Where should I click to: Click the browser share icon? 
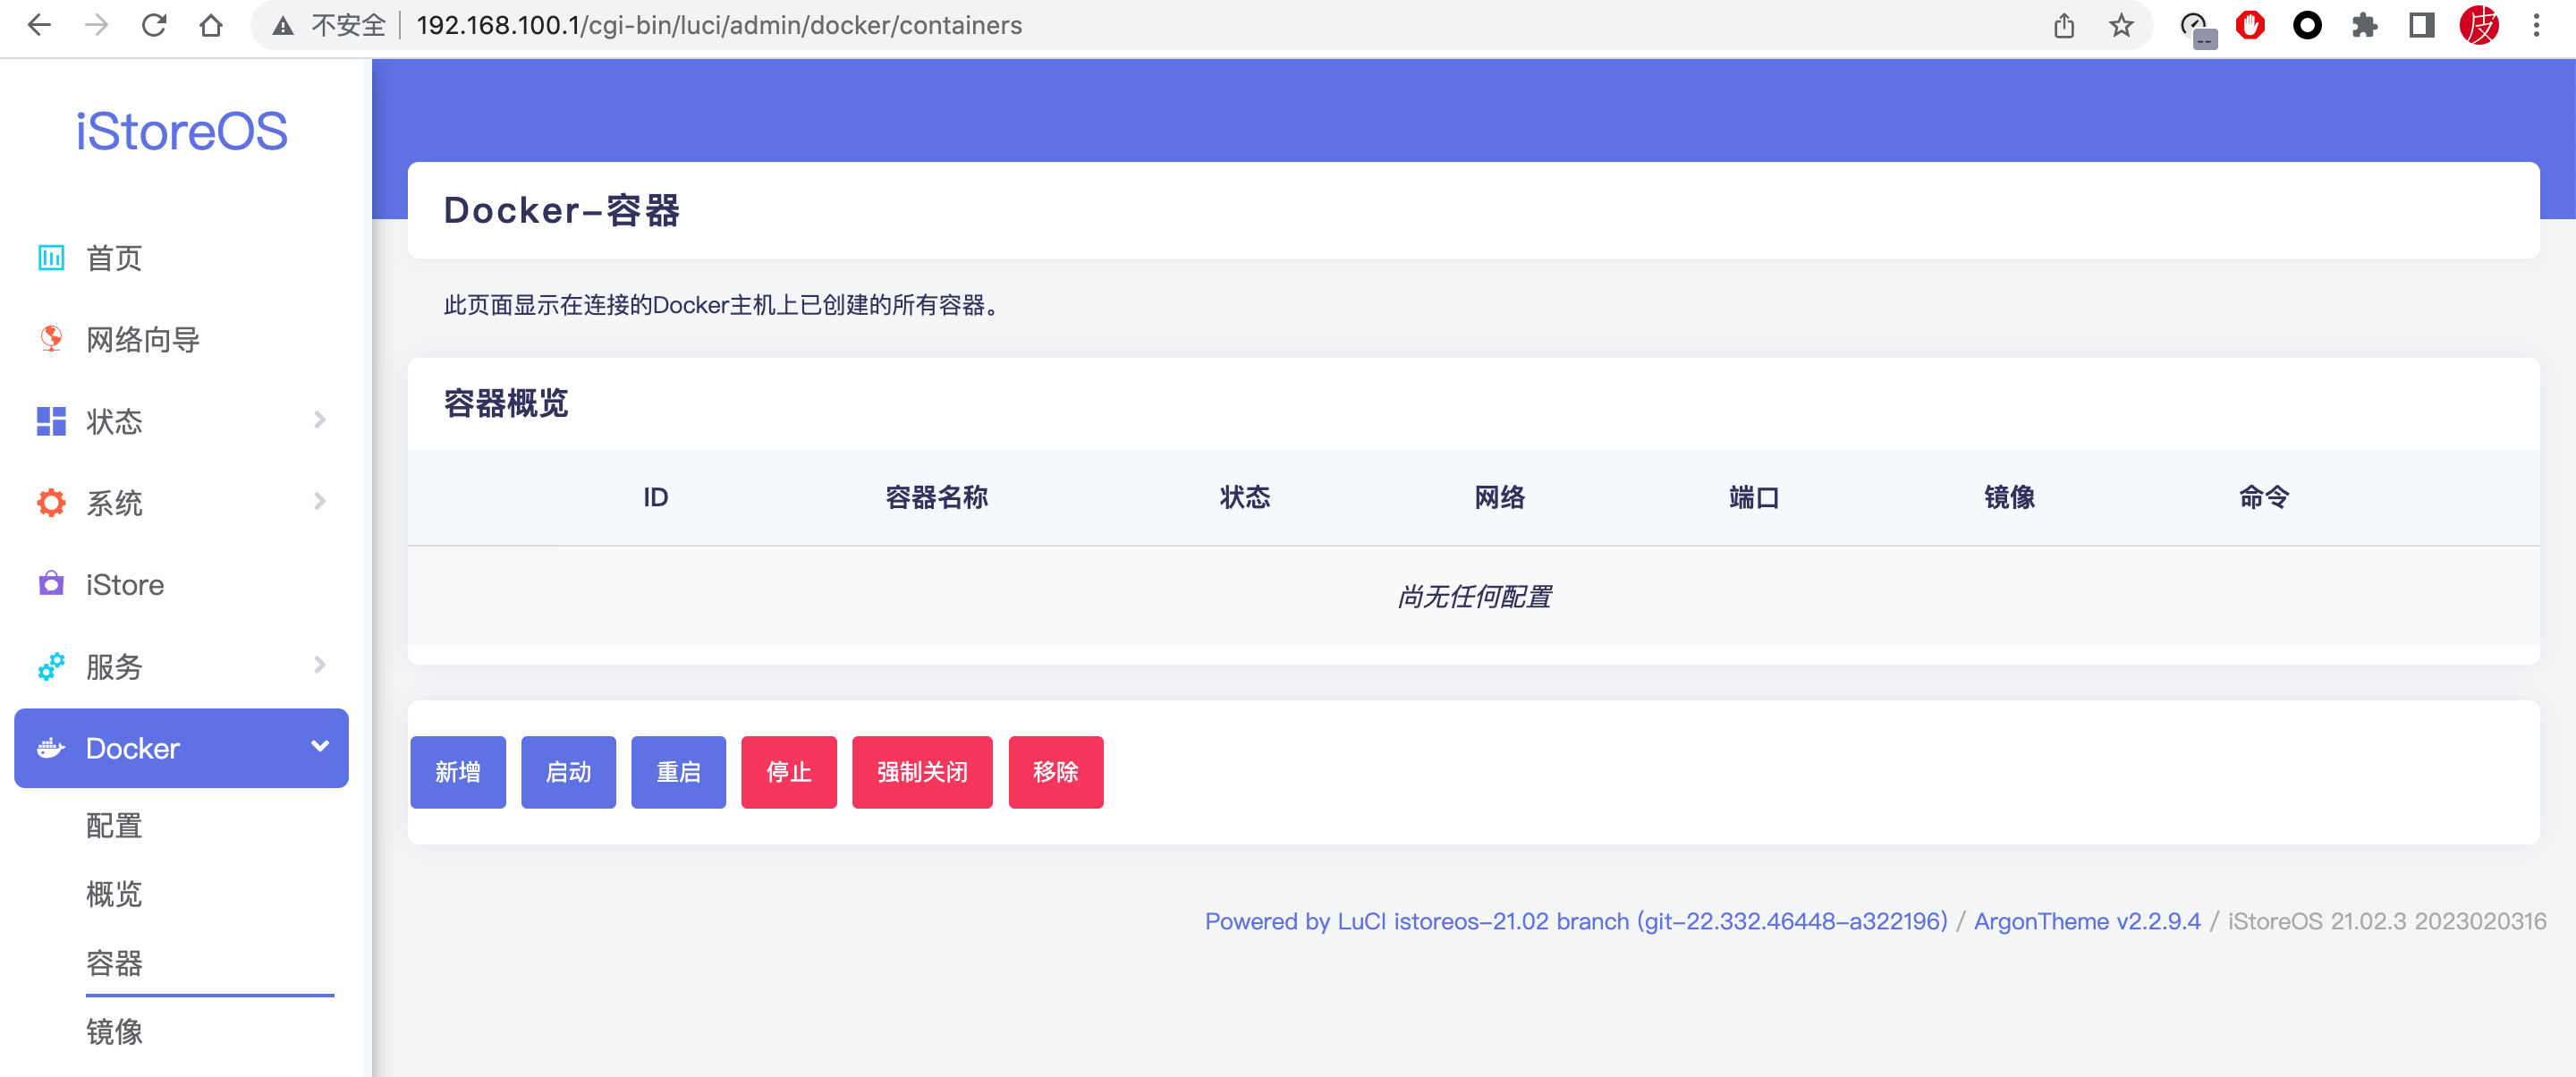(2063, 26)
